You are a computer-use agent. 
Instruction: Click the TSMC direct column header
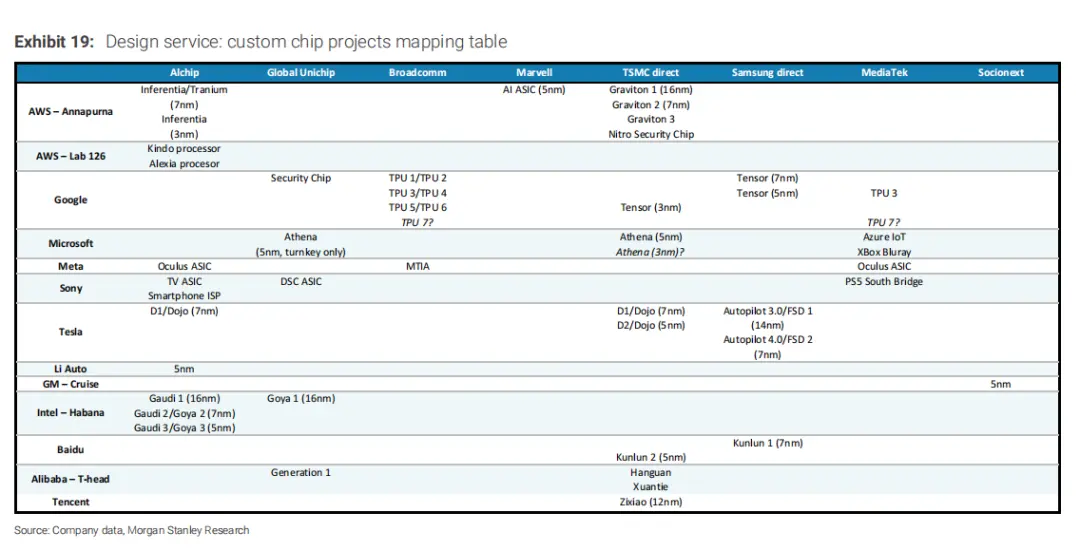(650, 73)
